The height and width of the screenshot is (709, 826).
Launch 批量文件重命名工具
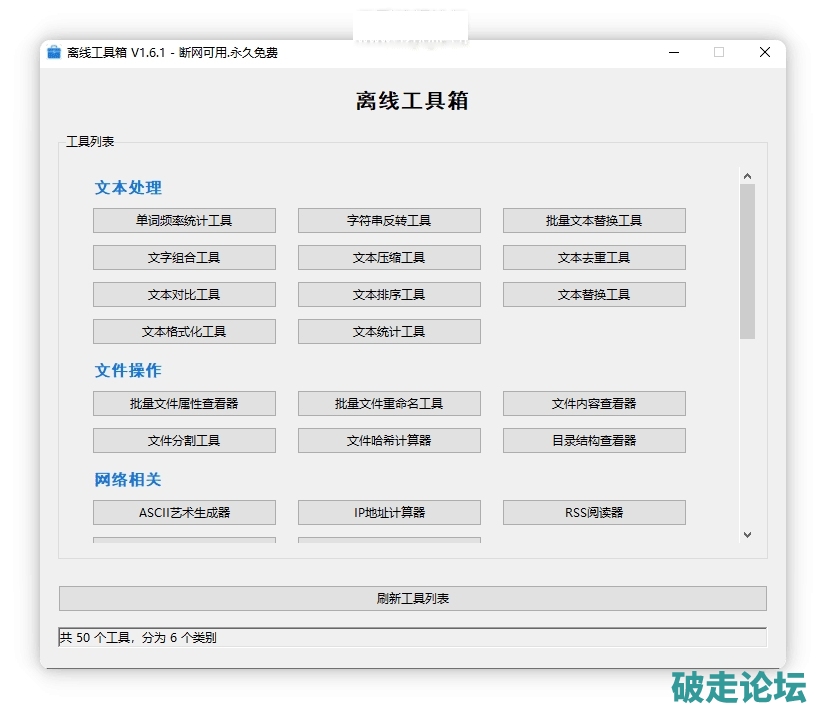point(389,404)
